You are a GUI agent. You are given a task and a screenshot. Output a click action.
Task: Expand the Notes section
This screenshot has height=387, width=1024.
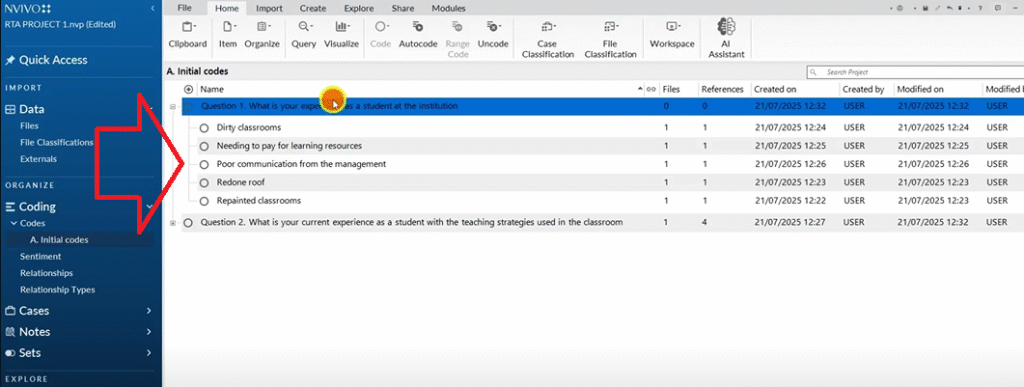(150, 332)
